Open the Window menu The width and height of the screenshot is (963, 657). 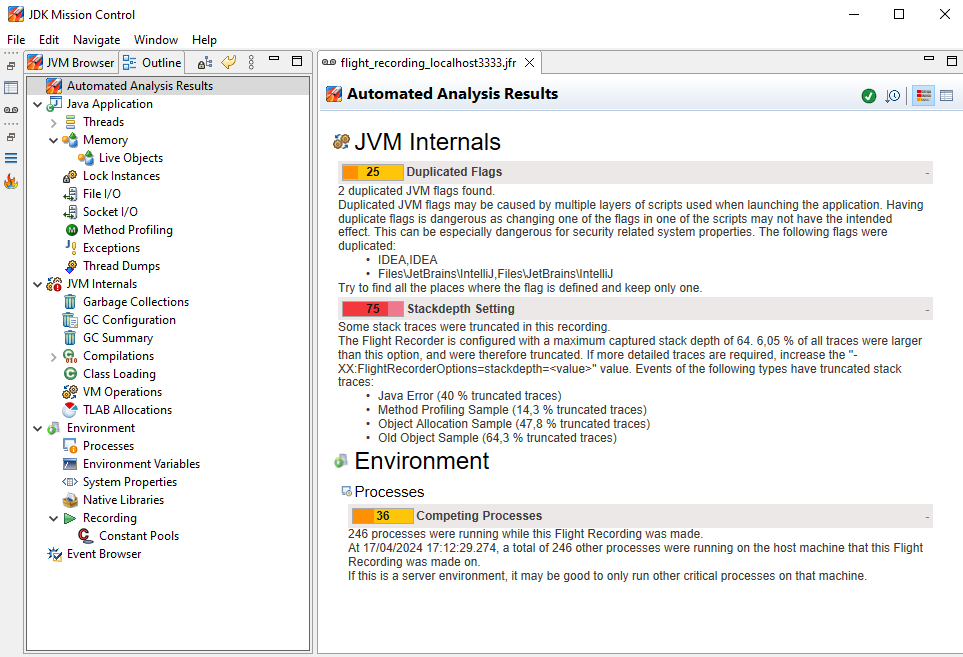(156, 40)
